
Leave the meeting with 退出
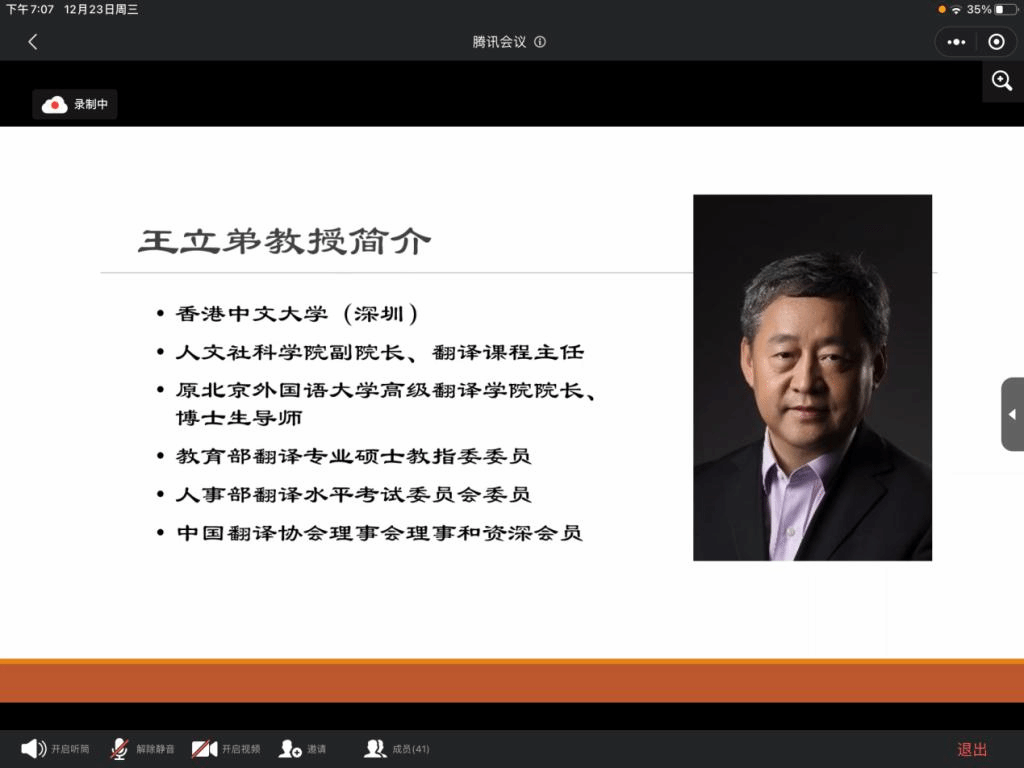(x=972, y=749)
